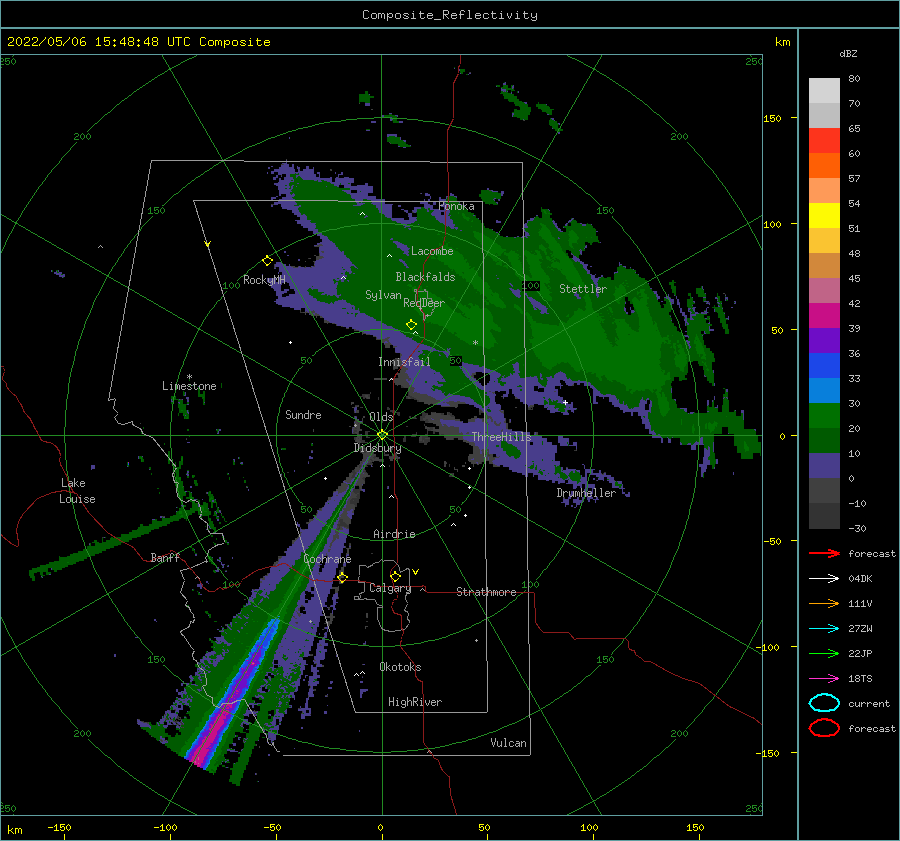This screenshot has width=900, height=841.
Task: Click the Vulcan town label
Action: pyautogui.click(x=508, y=743)
